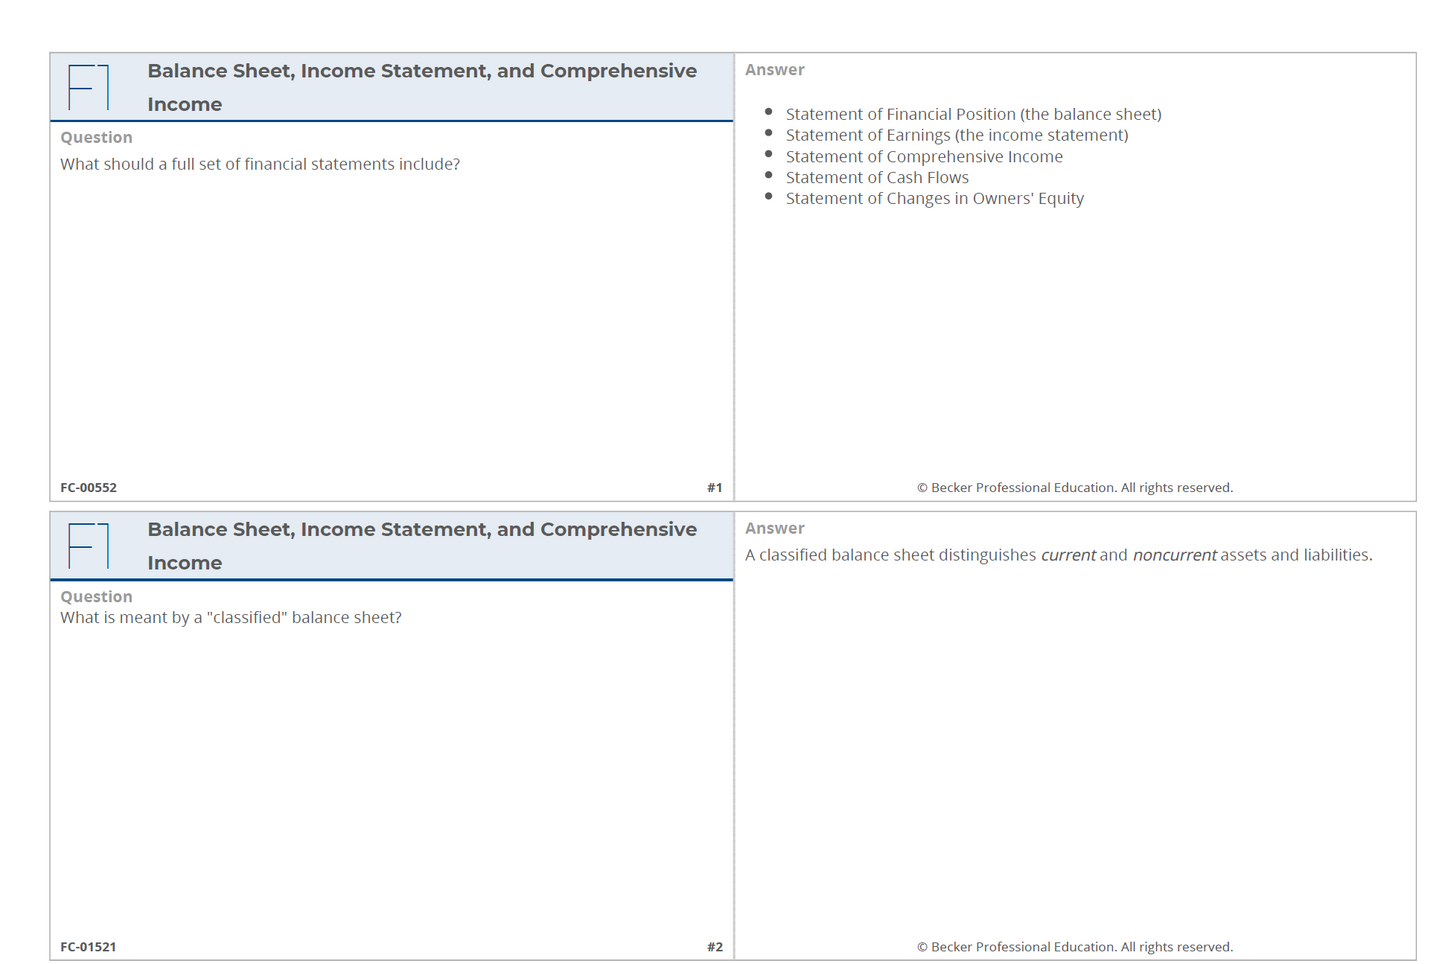Viewport: 1445px width, 964px height.
Task: Click the card number #1 label
Action: coord(714,488)
